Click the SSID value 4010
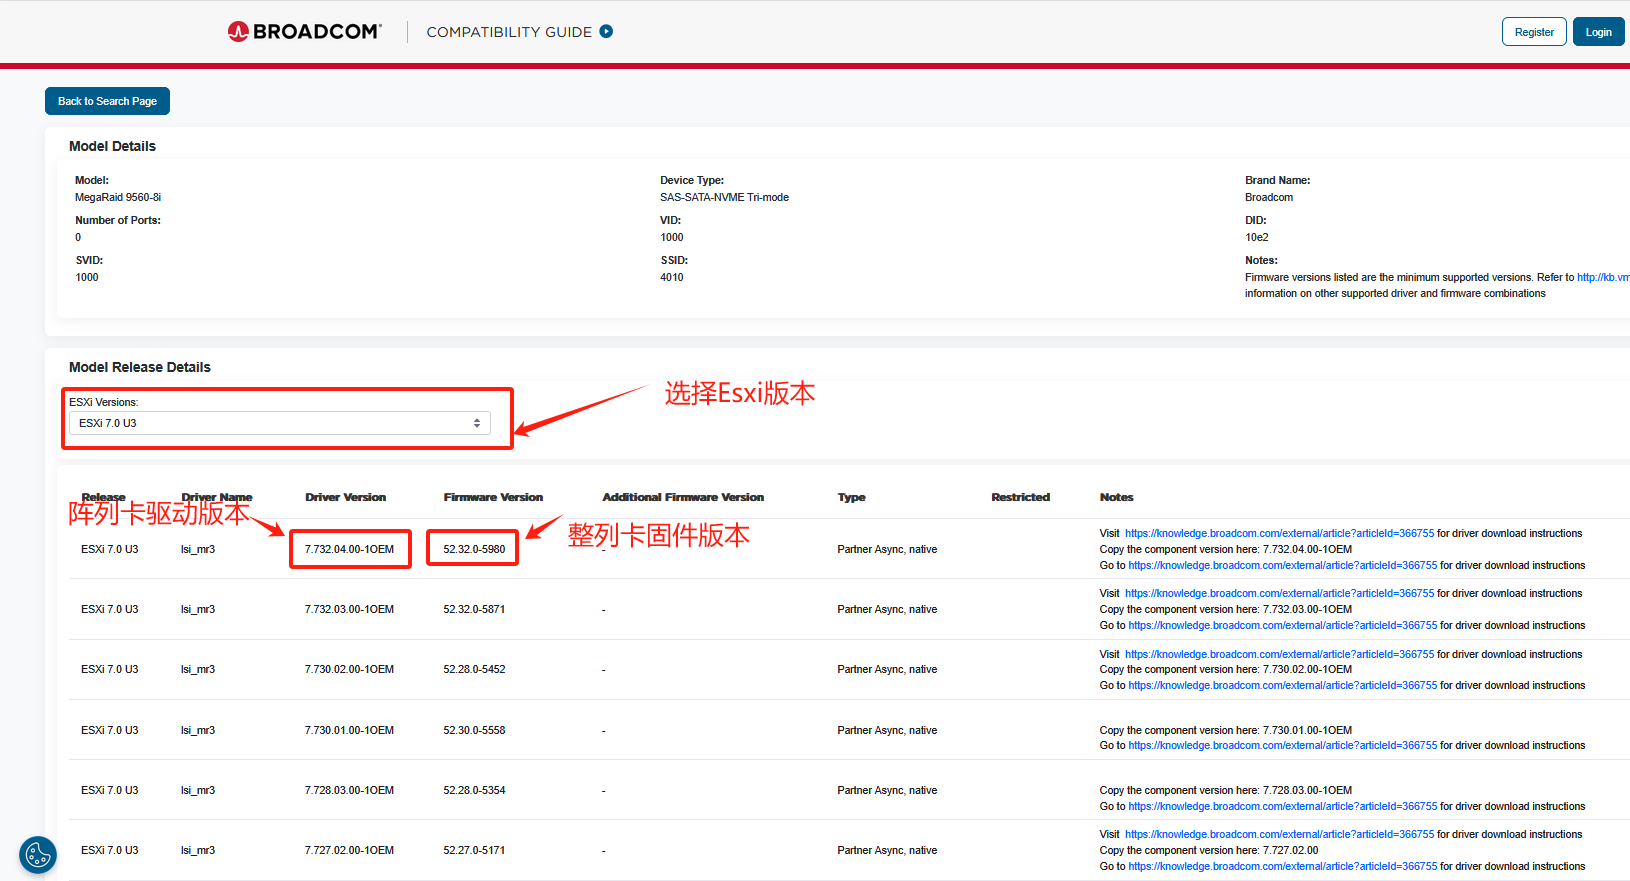Screen dimensions: 1630x881 click(672, 278)
